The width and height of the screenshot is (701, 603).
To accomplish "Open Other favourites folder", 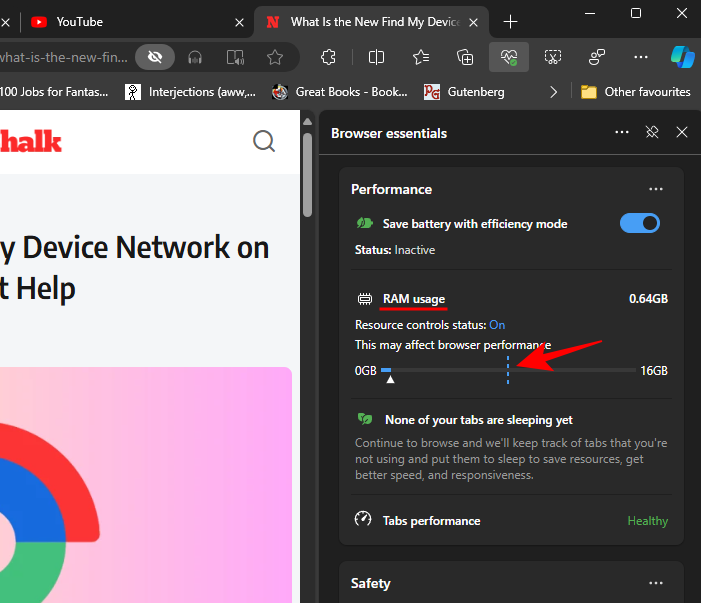I will point(635,92).
